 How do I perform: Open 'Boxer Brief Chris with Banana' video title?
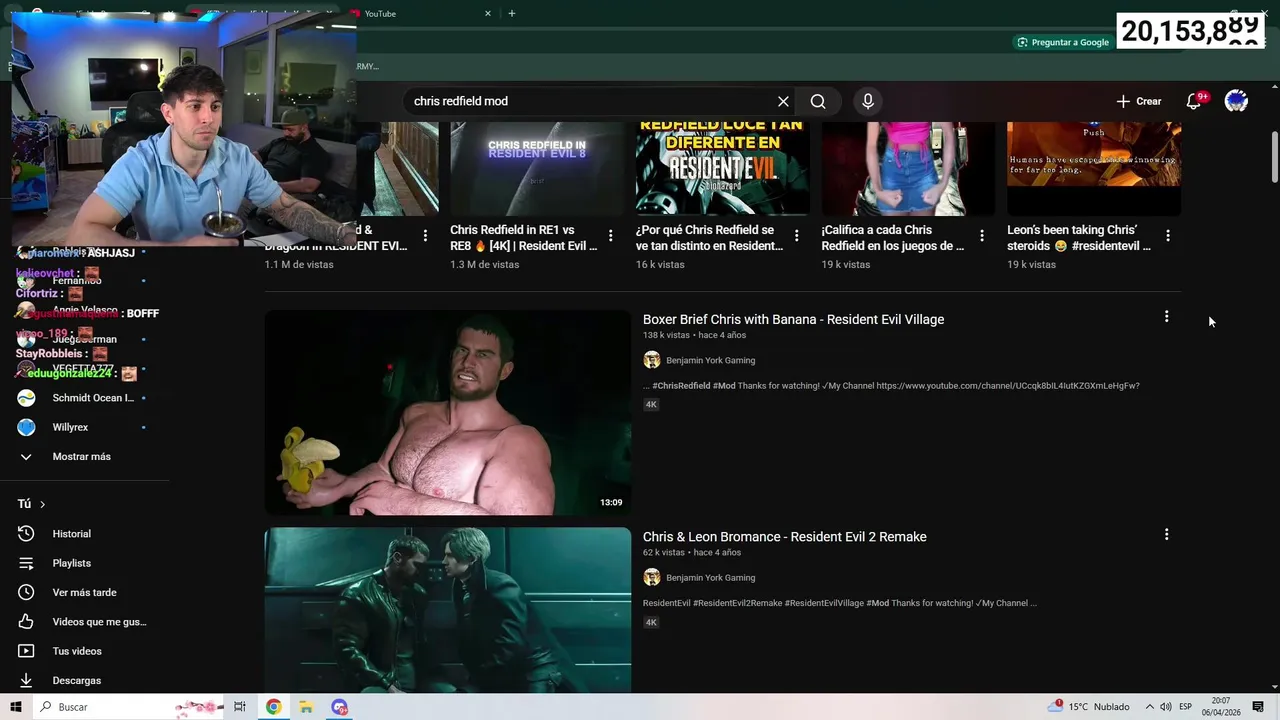(x=793, y=319)
